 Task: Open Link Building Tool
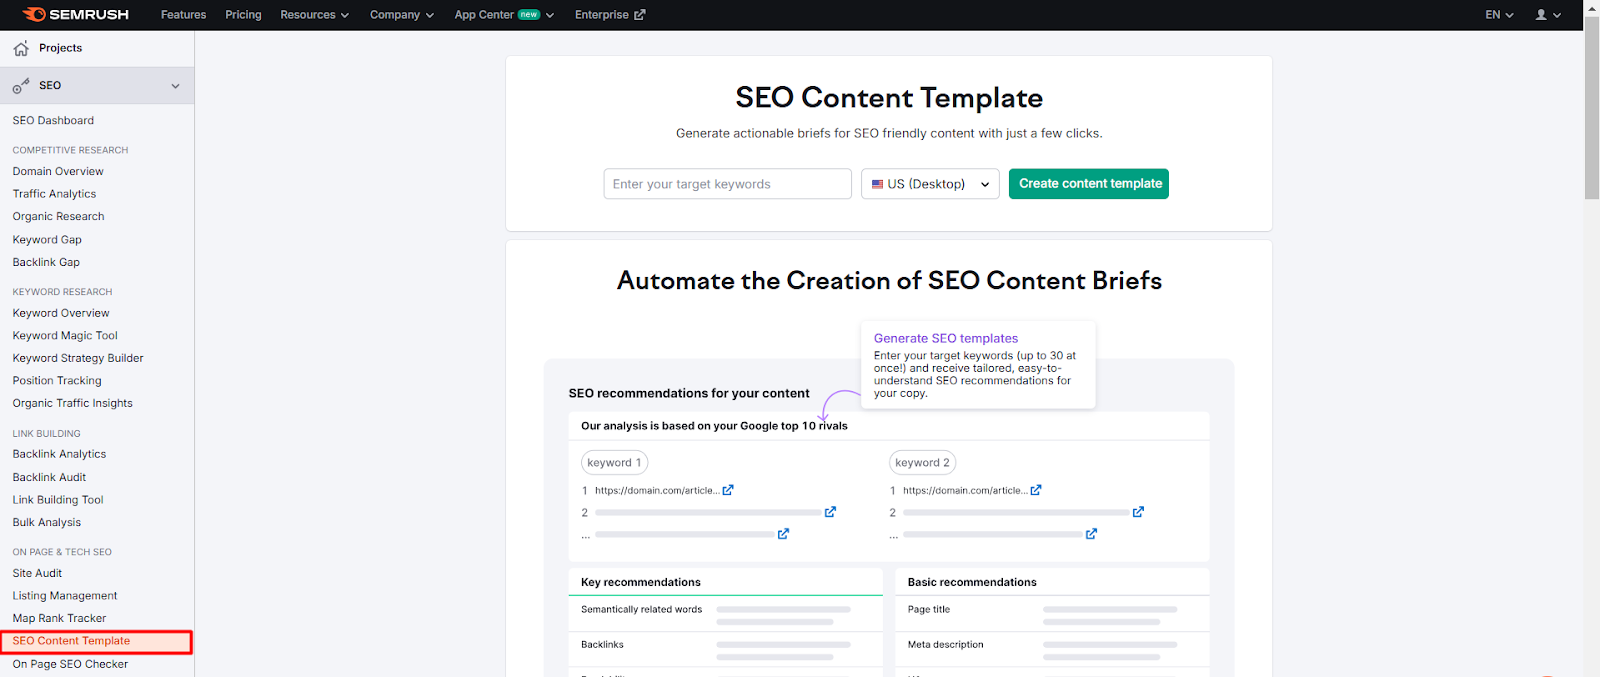[x=58, y=500]
